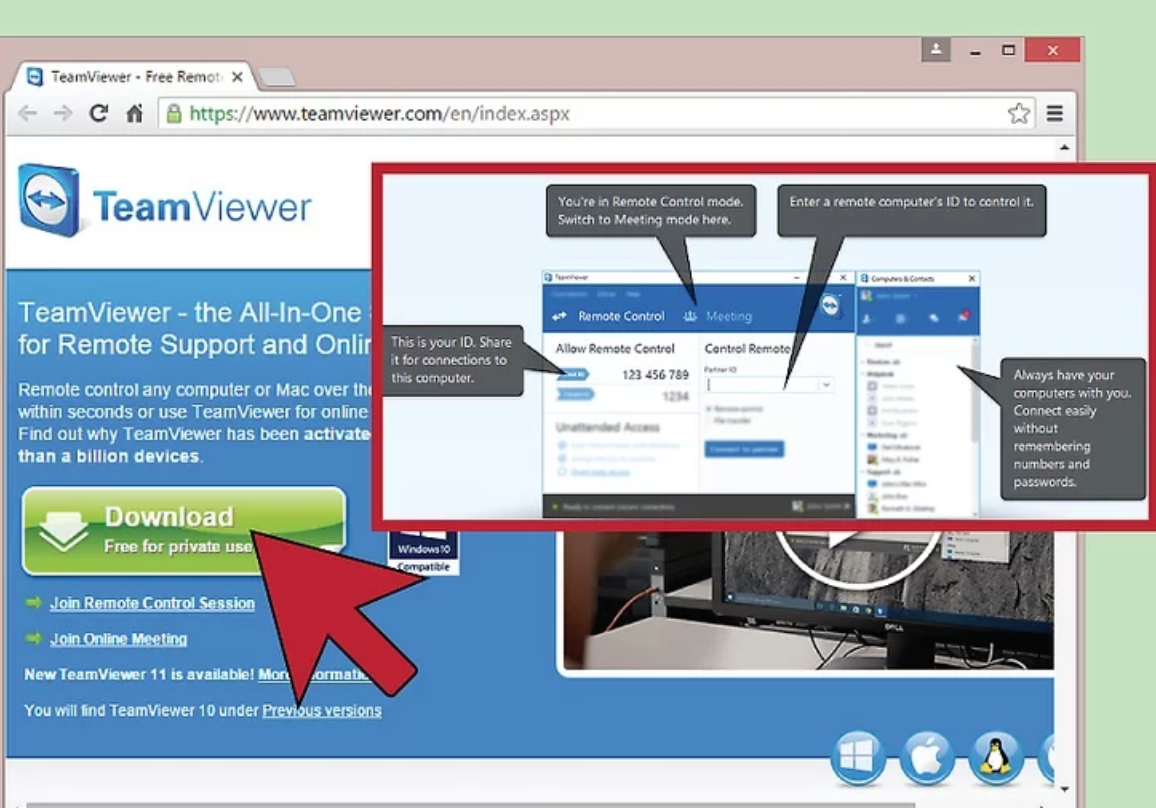Reload the TeamViewer page
Viewport: 1156px width, 808px height.
tap(99, 114)
